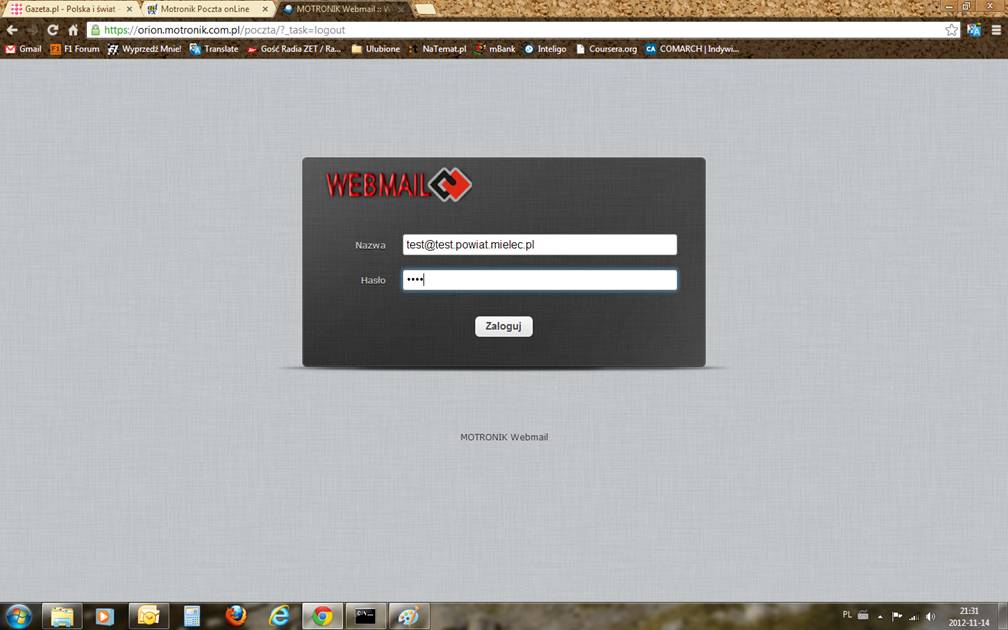1008x630 pixels.
Task: Open the Windows Start menu
Action: click(18, 616)
